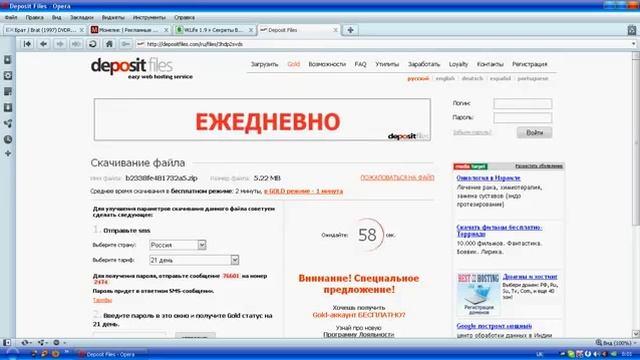This screenshot has height=360, width=640.
Task: Click the Скачать фильмы бесплатно ad link
Action: click(499, 231)
